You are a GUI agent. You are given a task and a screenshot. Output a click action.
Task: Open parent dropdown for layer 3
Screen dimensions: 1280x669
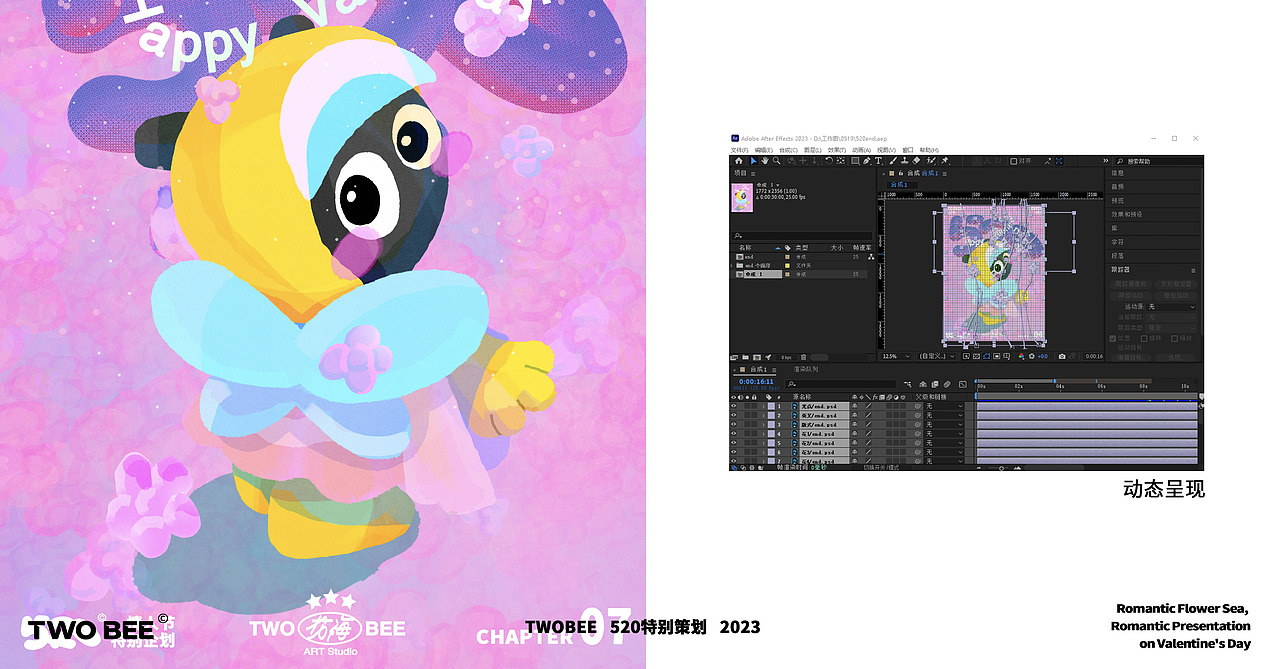coord(943,424)
